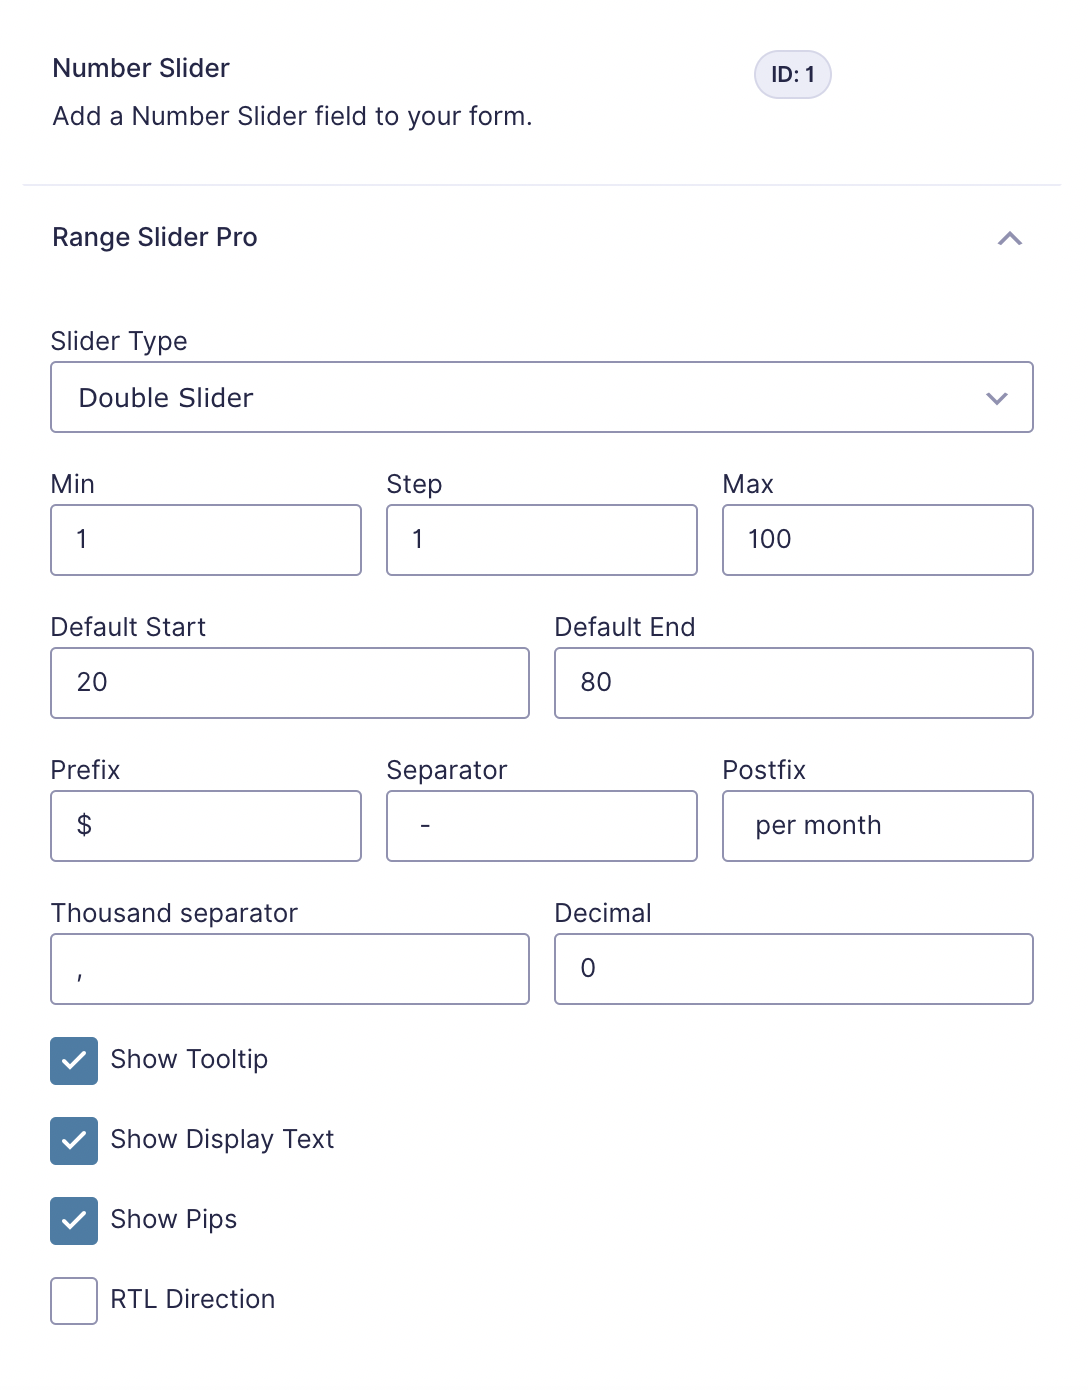Click the Show Pips label text
1088x1390 pixels.
click(x=174, y=1219)
